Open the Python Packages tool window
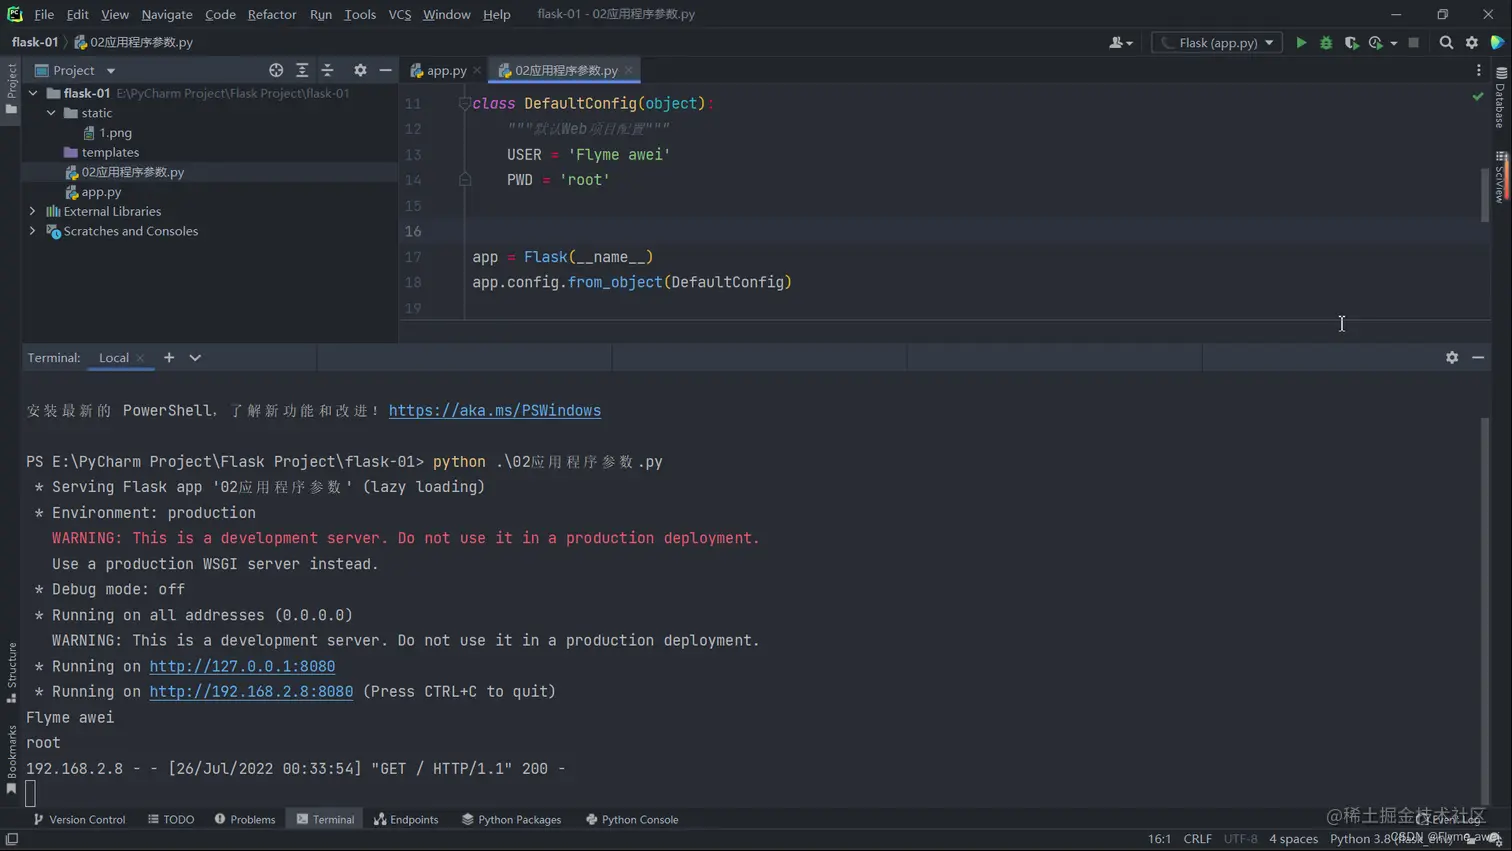Viewport: 1512px width, 851px height. (x=511, y=819)
